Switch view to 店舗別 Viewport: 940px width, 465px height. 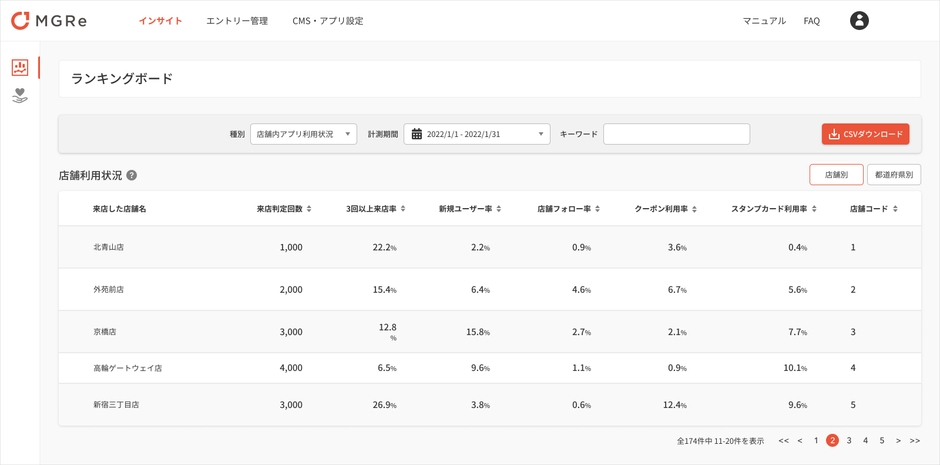836,175
